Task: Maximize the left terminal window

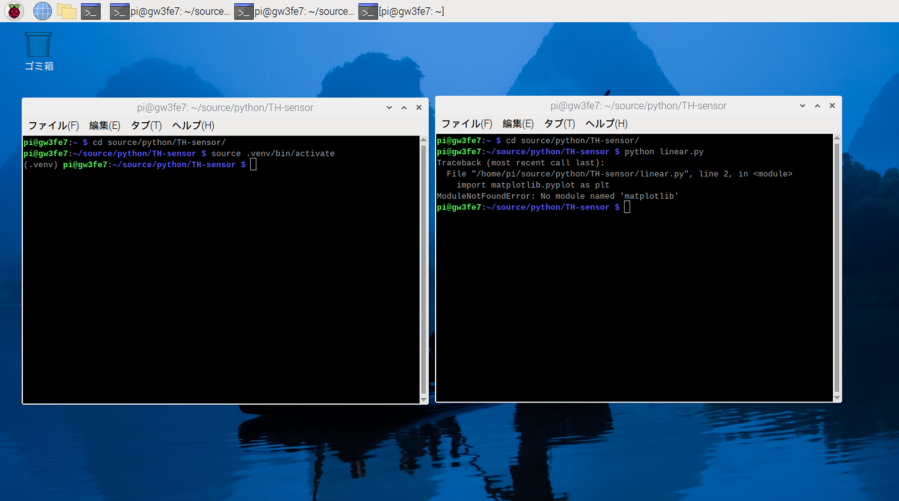Action: 404,108
